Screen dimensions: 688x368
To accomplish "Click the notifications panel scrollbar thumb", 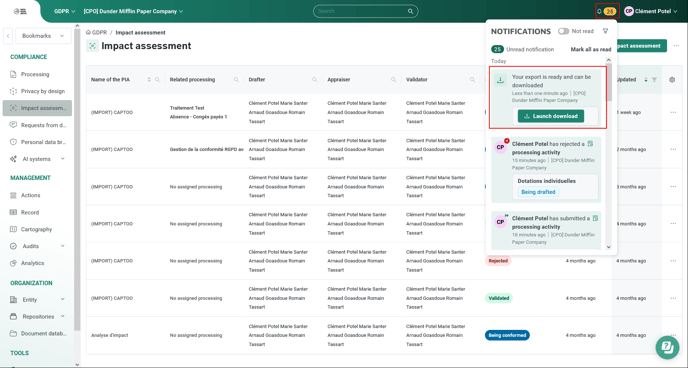I will click(x=609, y=82).
